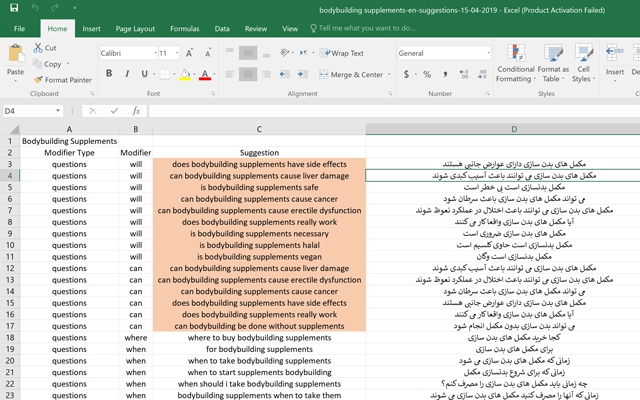The image size is (640, 400).
Task: Increase font size with large A
Action: coord(189,53)
